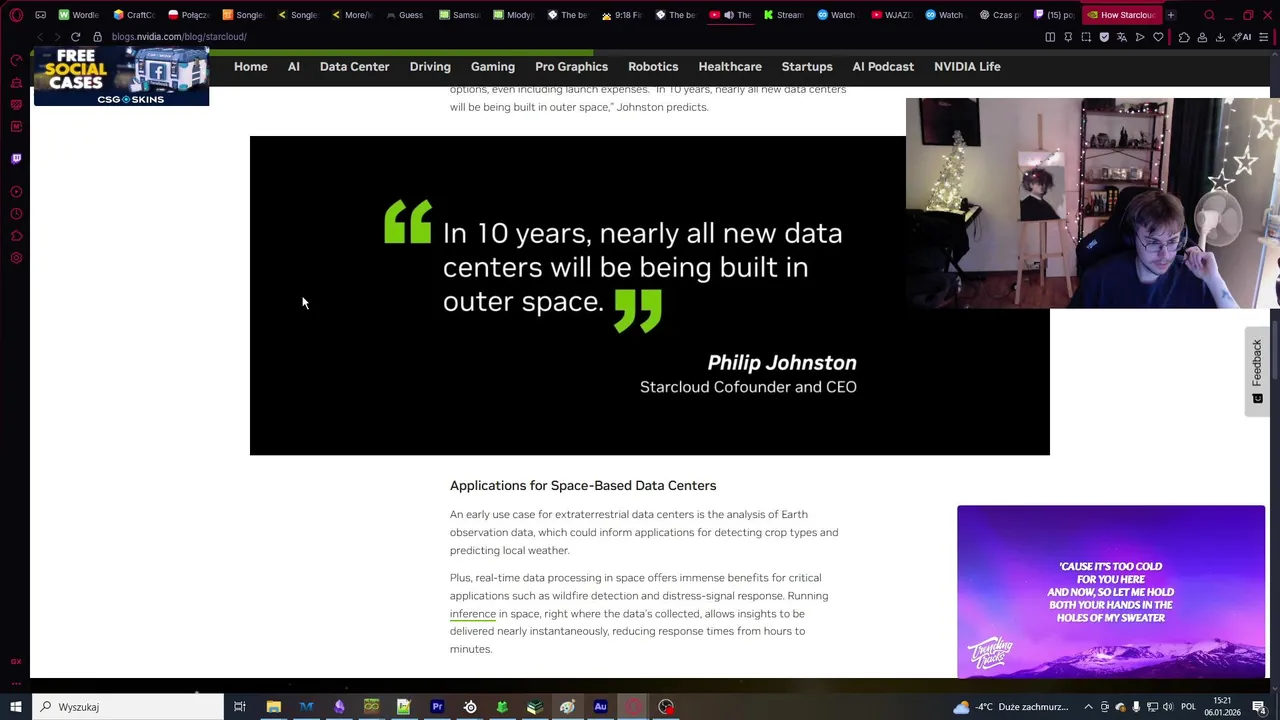1280x720 pixels.
Task: Switch to the How Starcloud tab
Action: 1121,15
